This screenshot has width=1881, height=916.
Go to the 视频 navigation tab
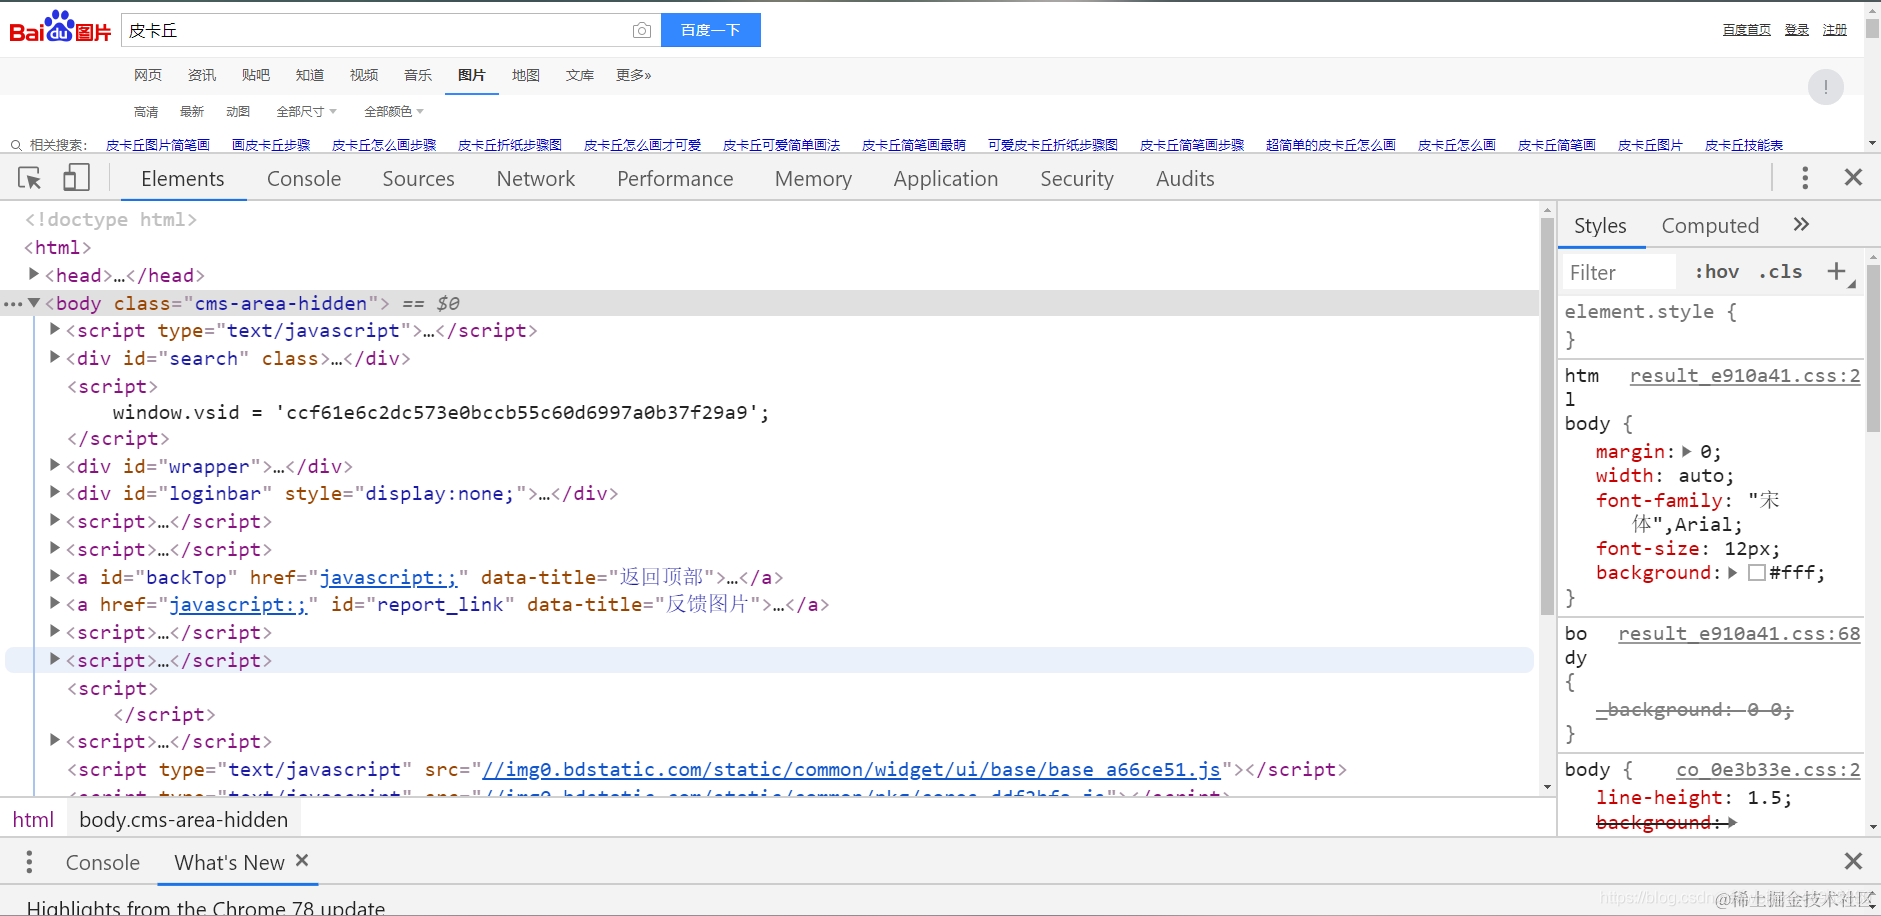click(x=364, y=75)
